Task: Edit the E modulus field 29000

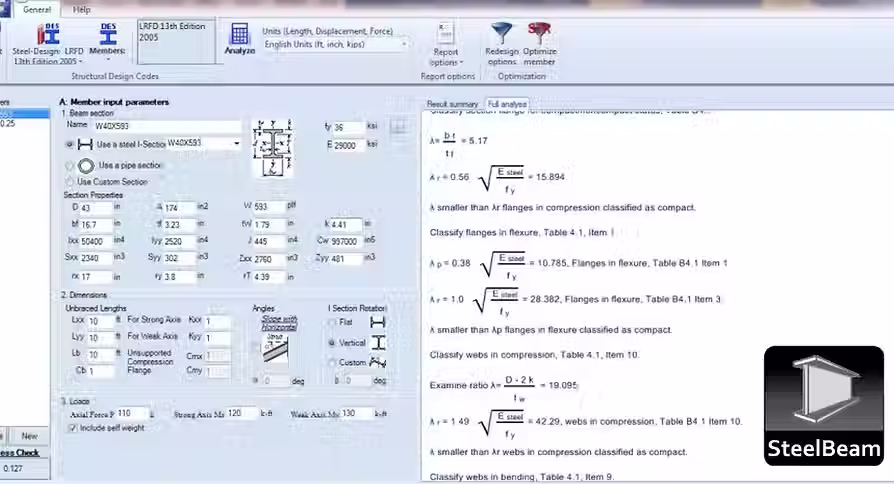Action: coord(348,145)
